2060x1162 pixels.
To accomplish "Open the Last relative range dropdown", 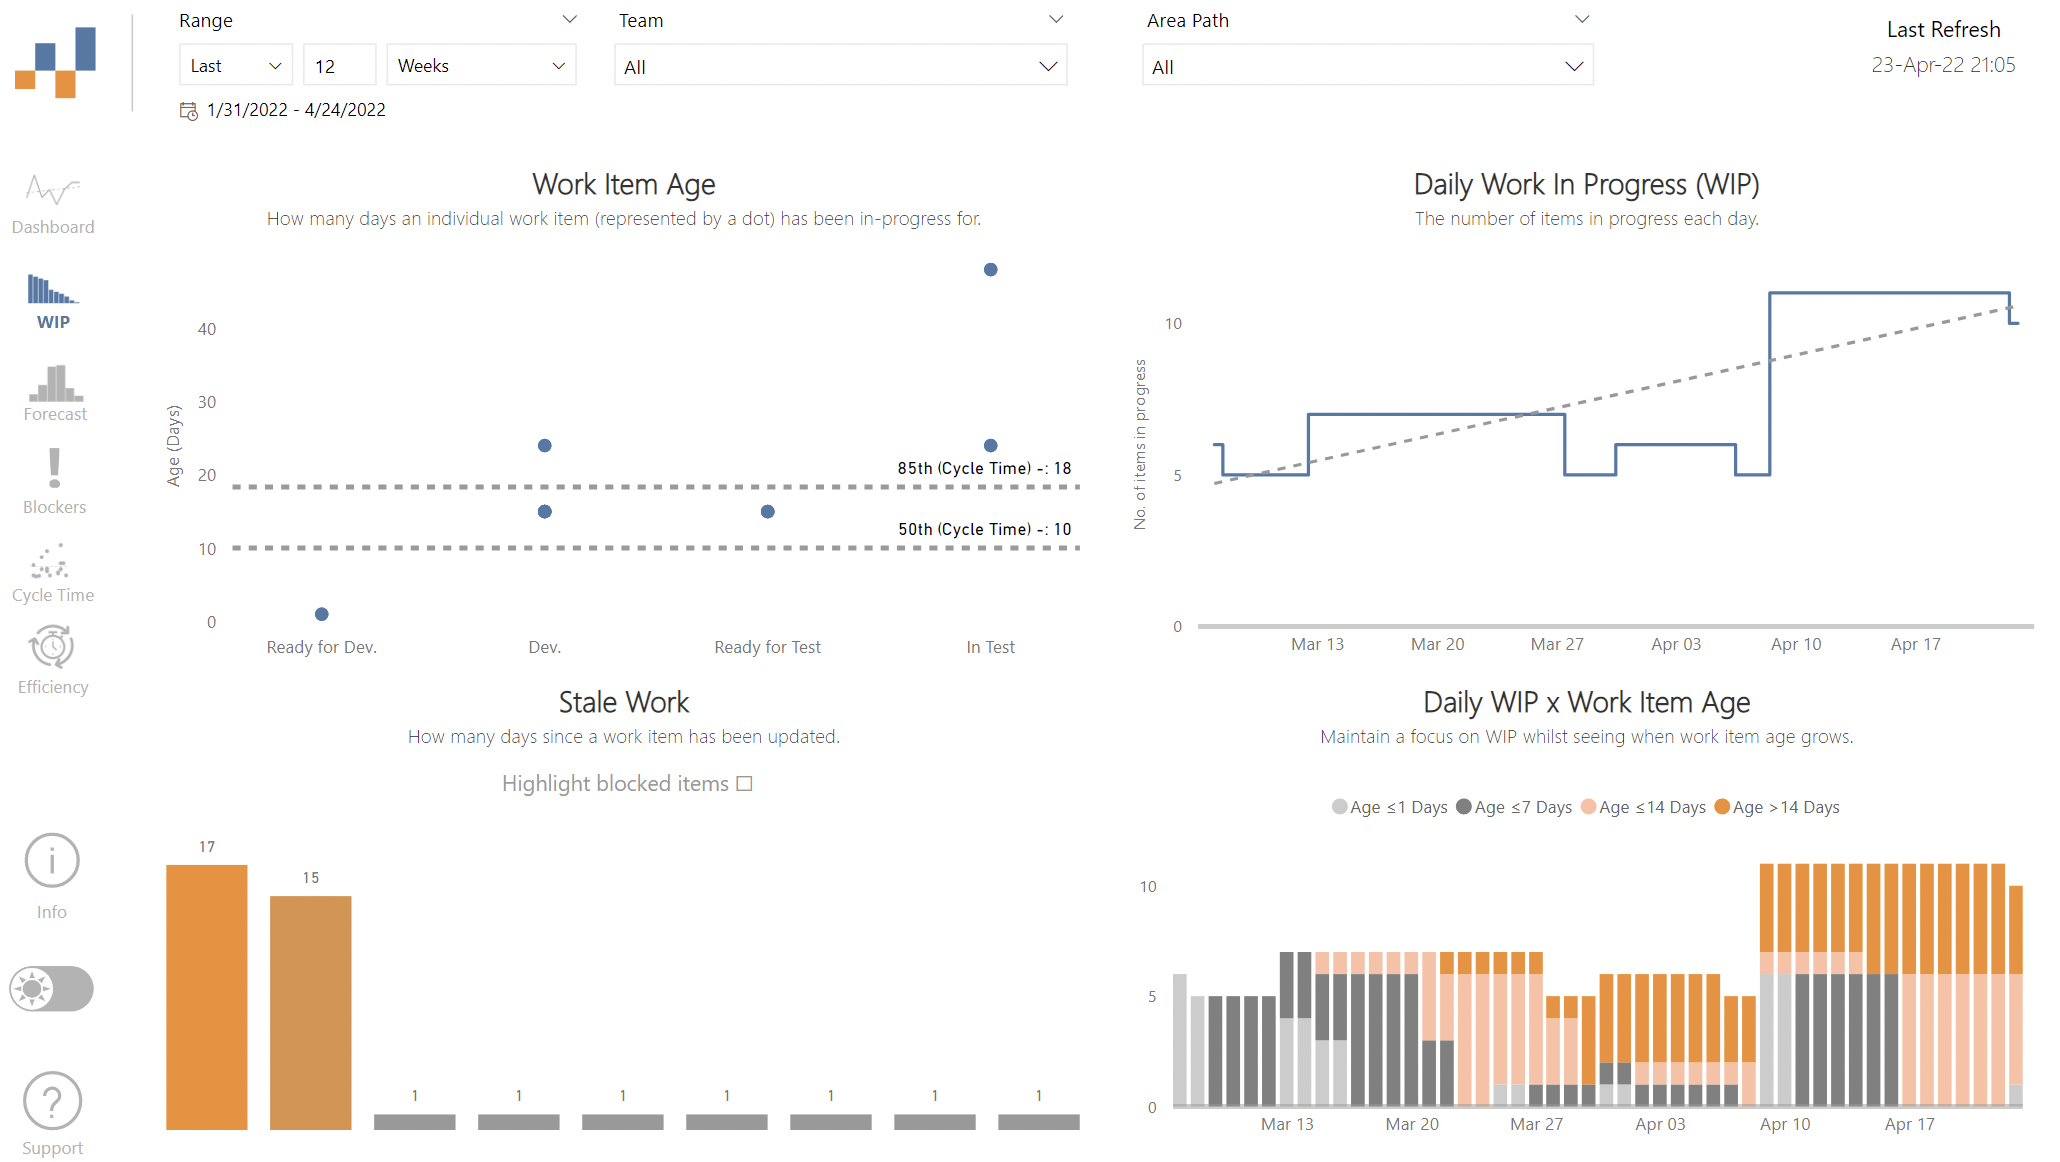I will click(x=236, y=66).
